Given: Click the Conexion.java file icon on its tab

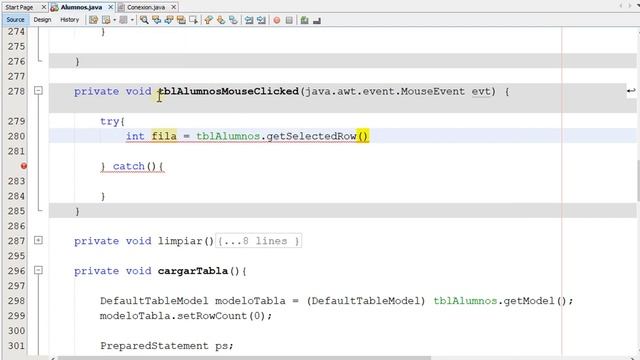Looking at the screenshot, I should tap(121, 7).
